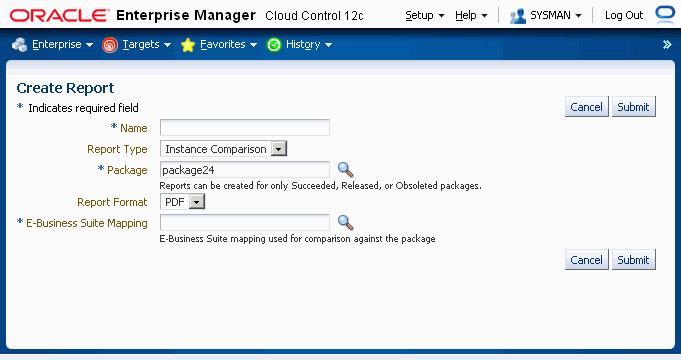This screenshot has height=360, width=681.
Task: Click the Favorites star icon
Action: [188, 45]
